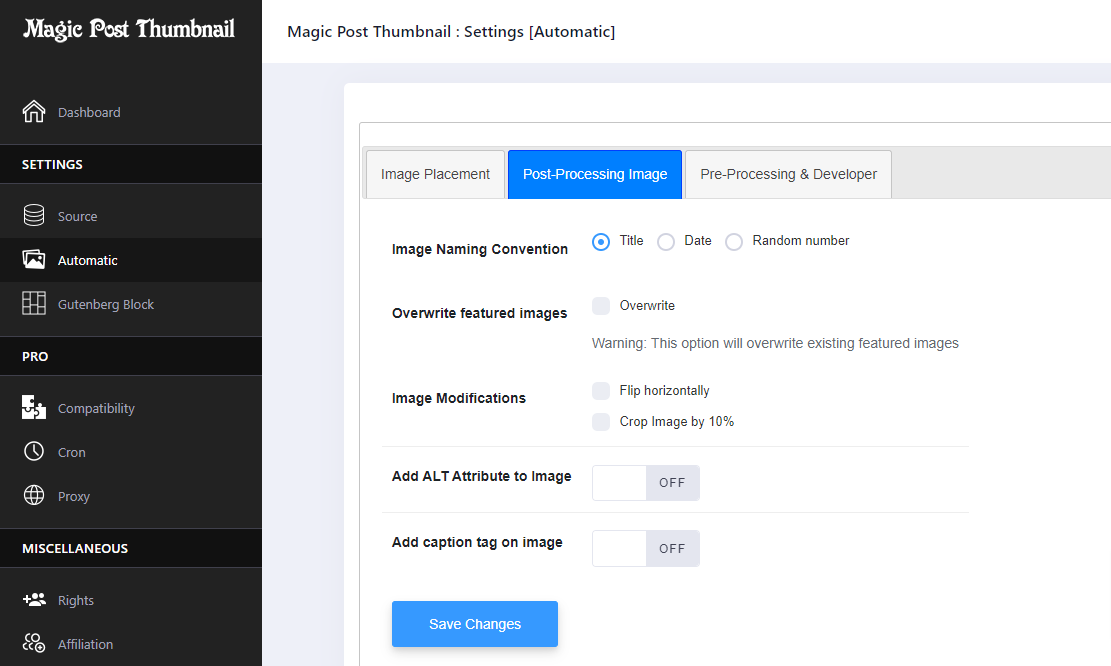1111x666 pixels.
Task: Click the Dashboard home icon
Action: pos(34,112)
